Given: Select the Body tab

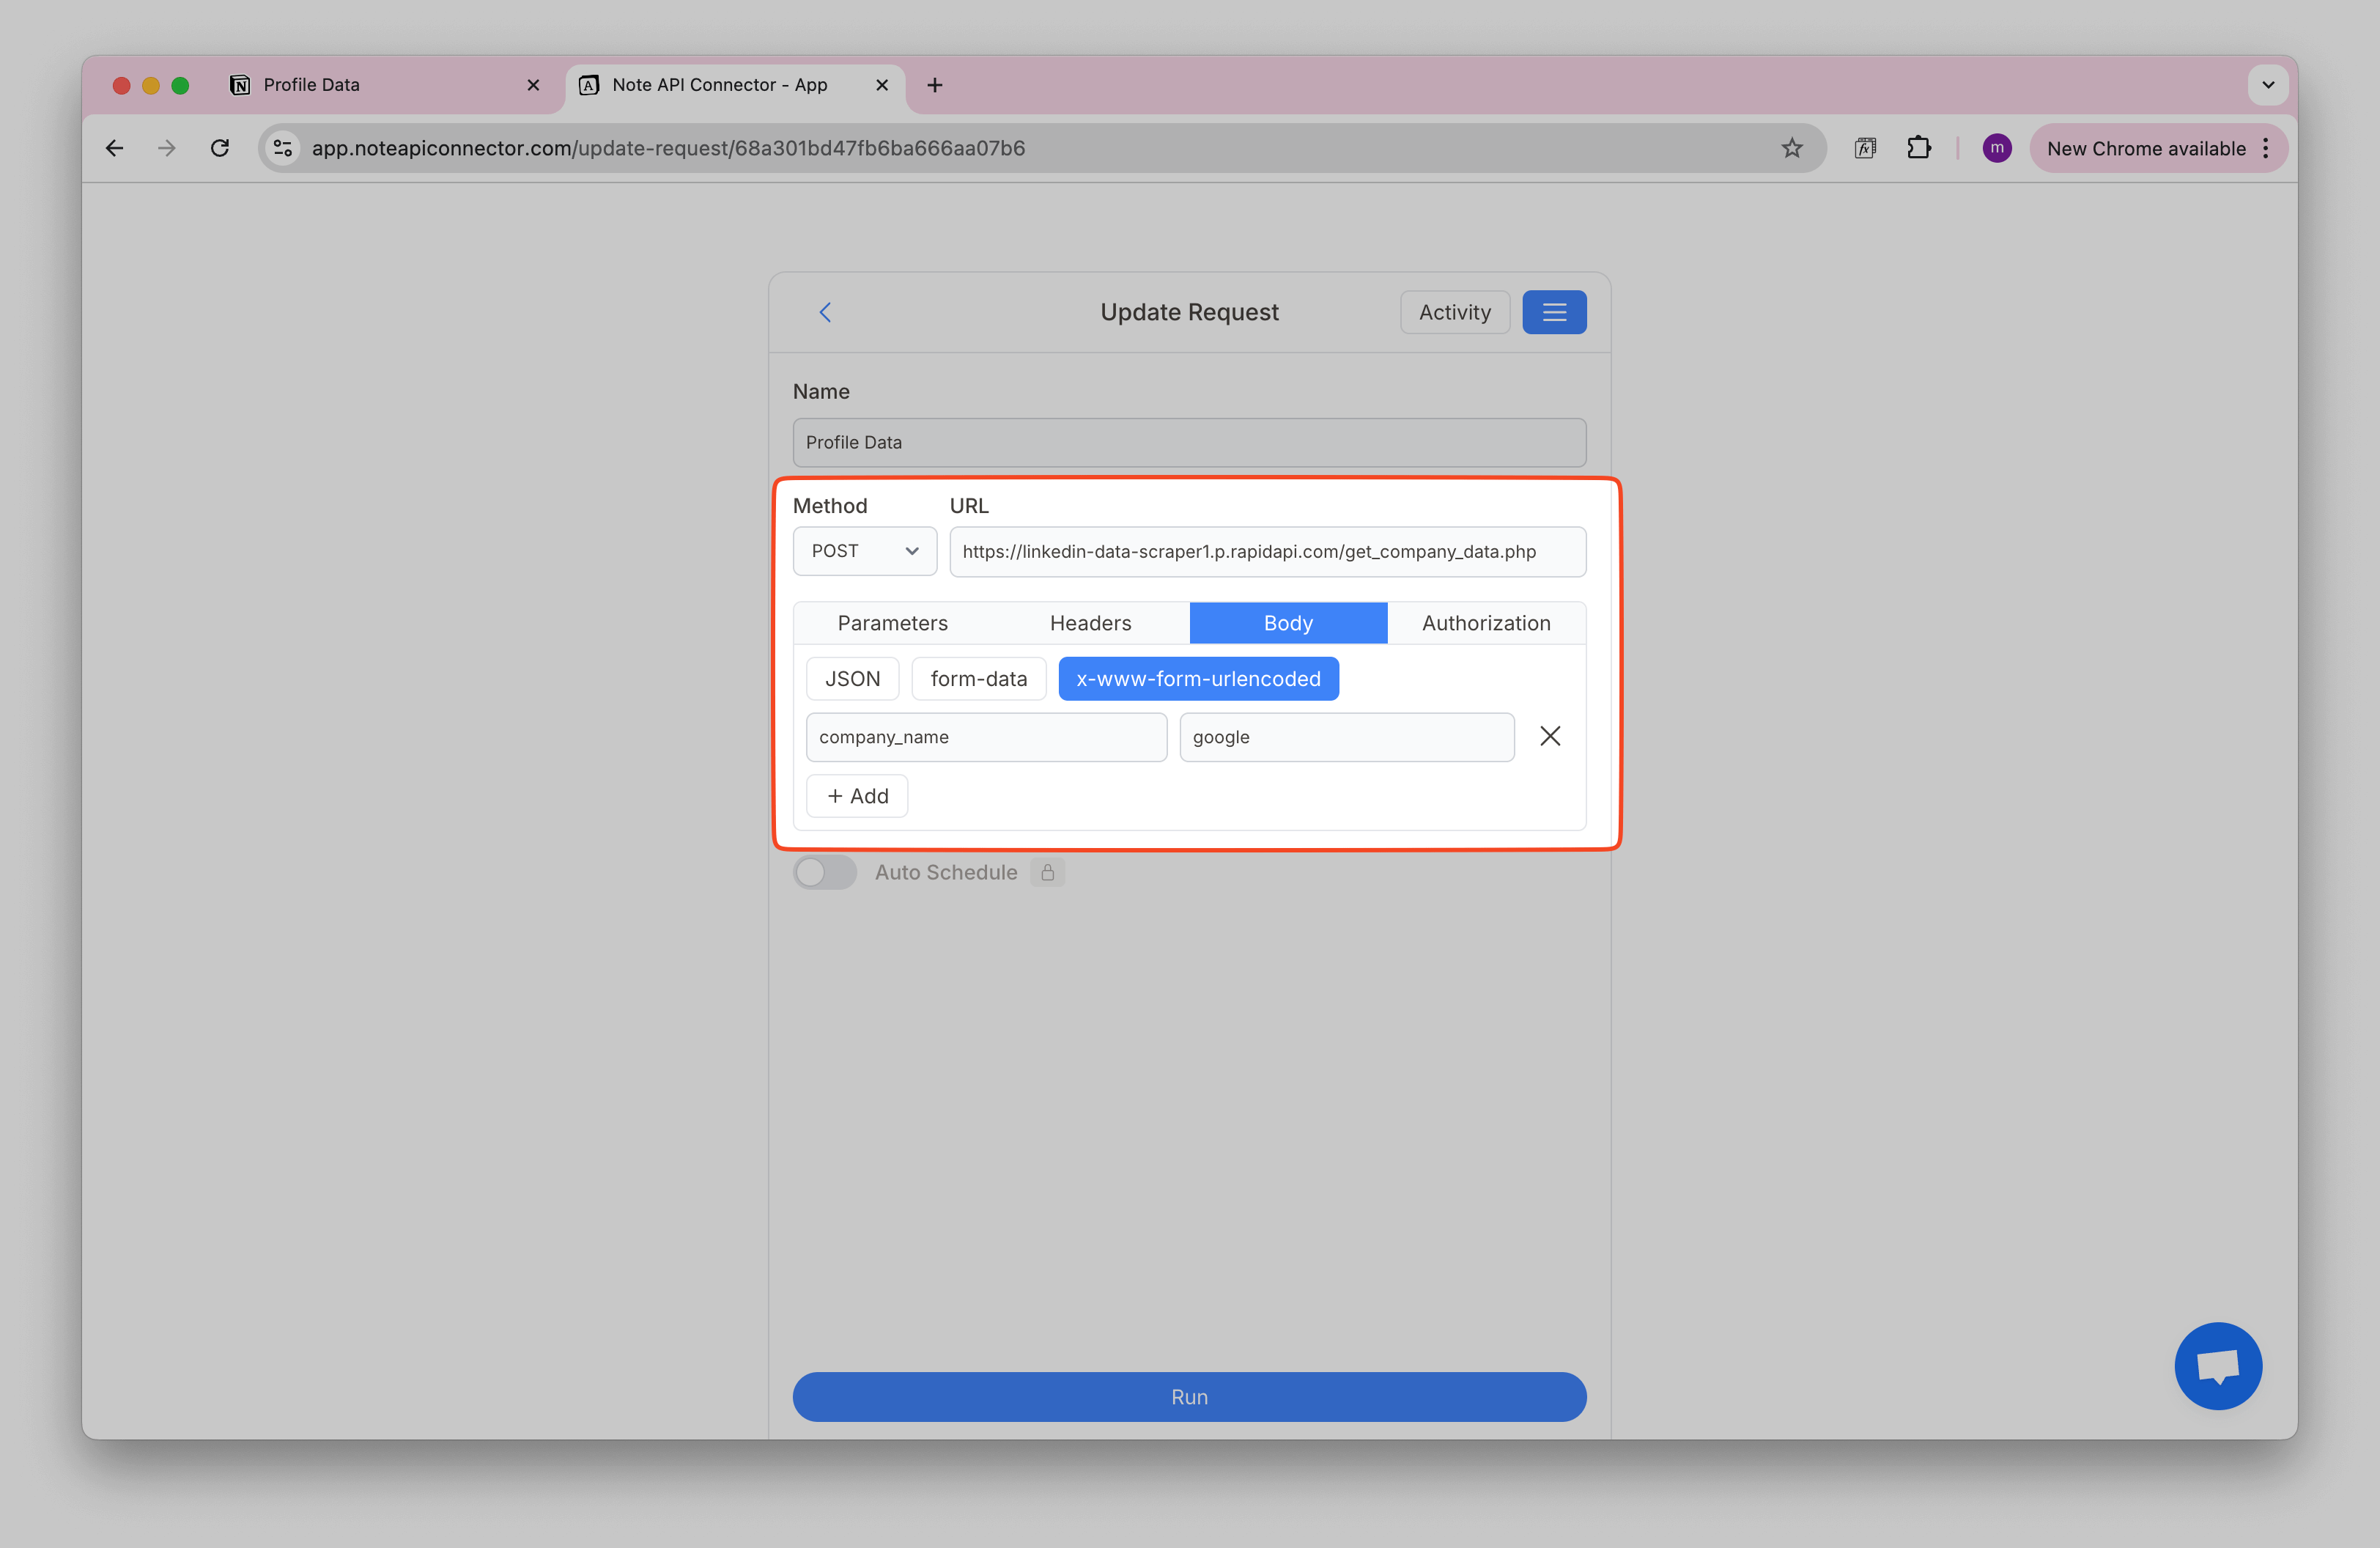Looking at the screenshot, I should click(1288, 623).
